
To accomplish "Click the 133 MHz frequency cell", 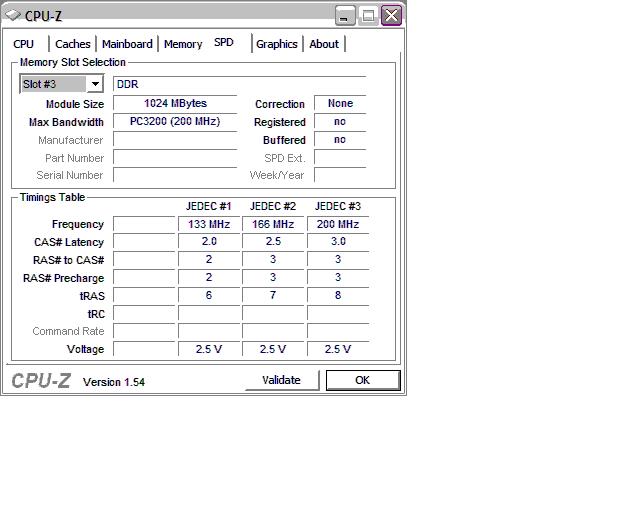I will (x=209, y=224).
